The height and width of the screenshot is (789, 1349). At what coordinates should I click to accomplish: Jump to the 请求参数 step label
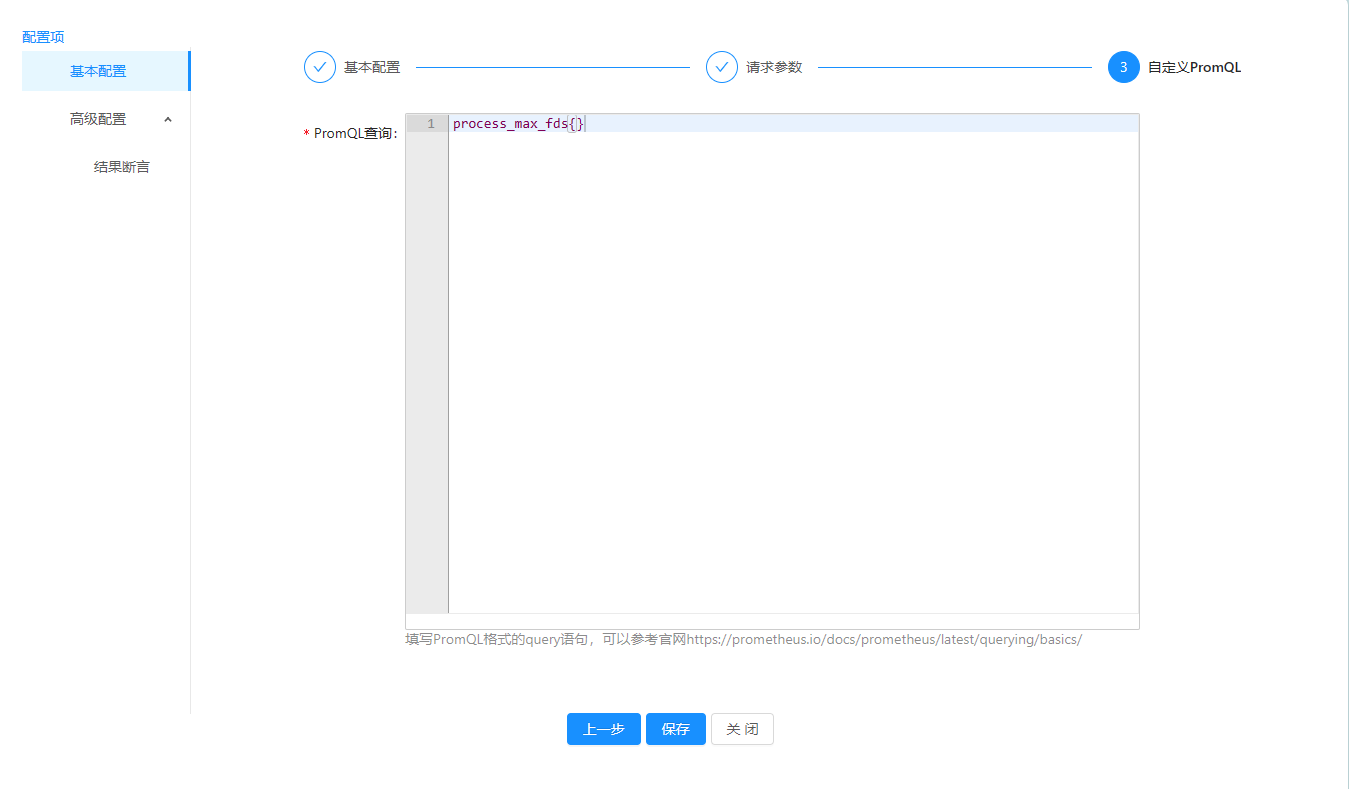coord(774,67)
